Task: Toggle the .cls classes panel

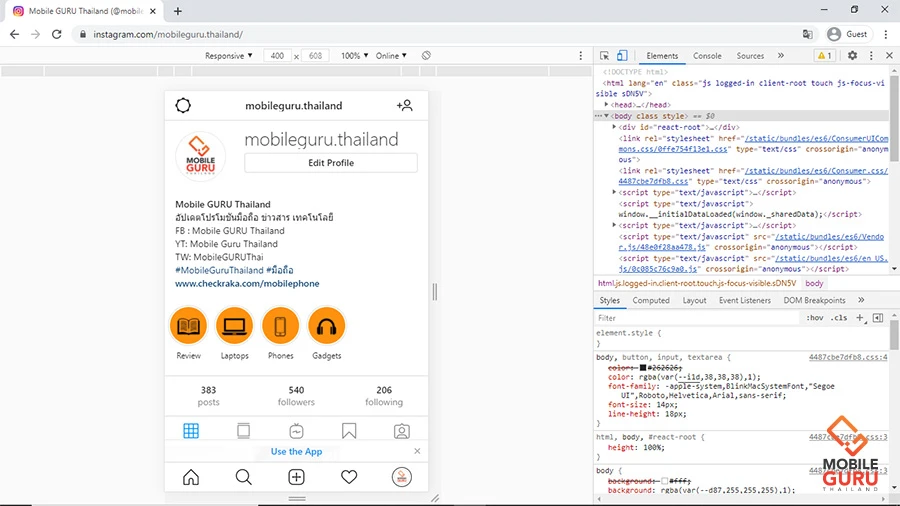Action: pyautogui.click(x=839, y=318)
